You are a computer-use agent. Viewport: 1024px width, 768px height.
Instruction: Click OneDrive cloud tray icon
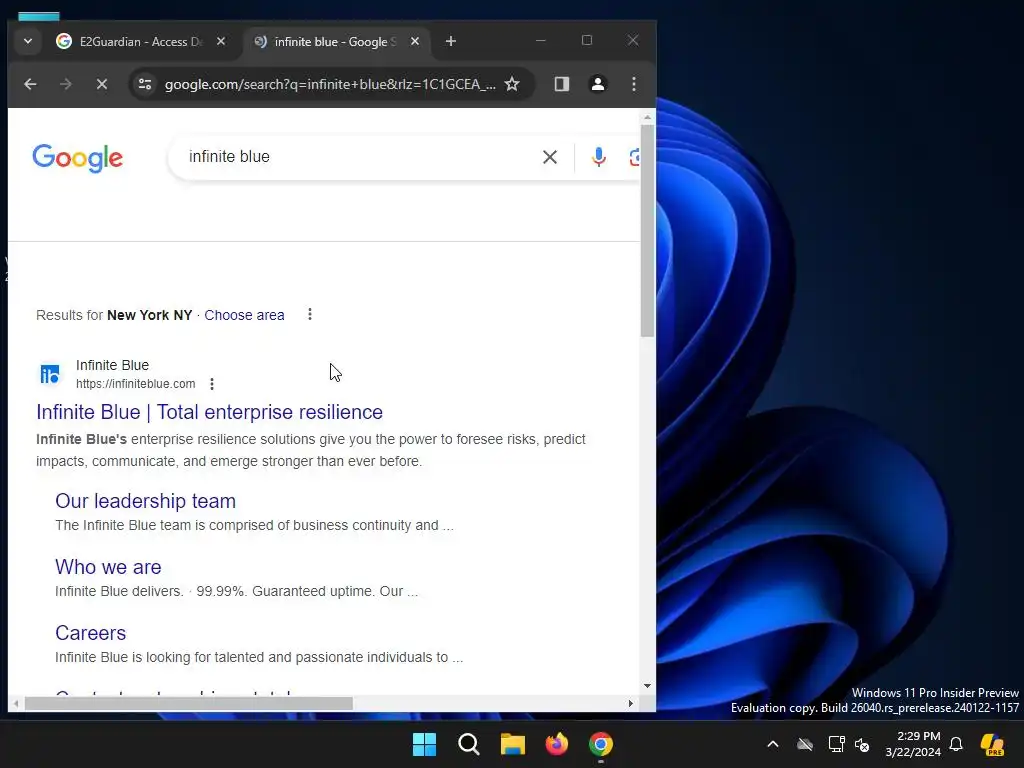(x=805, y=744)
